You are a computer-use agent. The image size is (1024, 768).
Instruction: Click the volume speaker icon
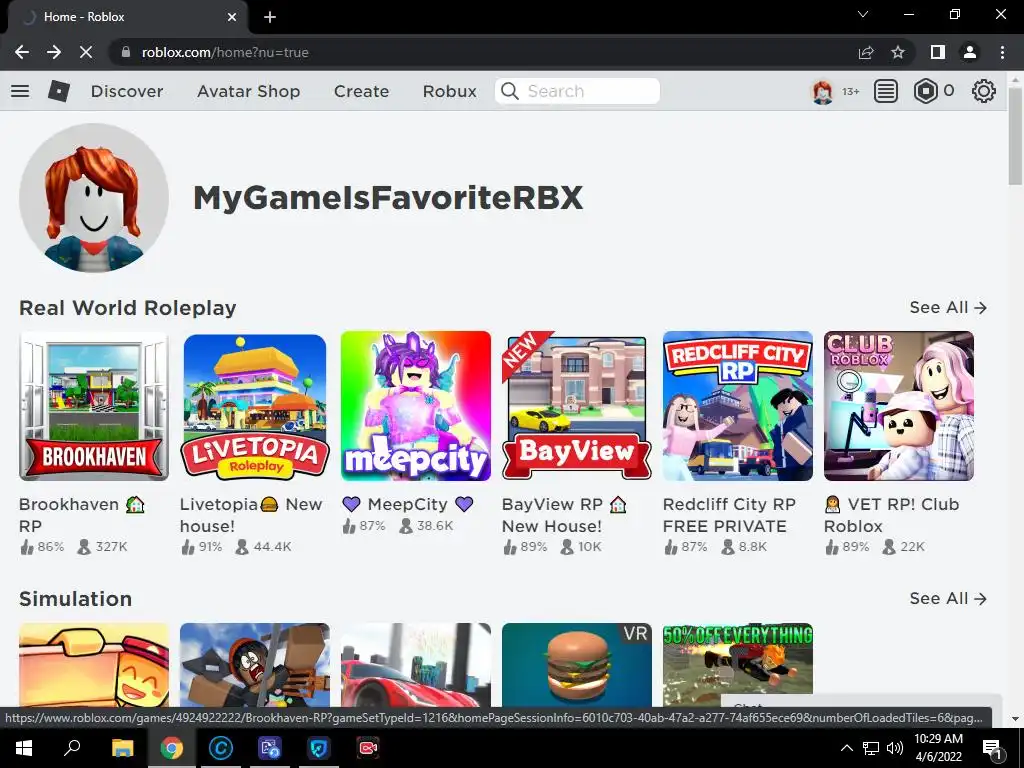(x=894, y=748)
